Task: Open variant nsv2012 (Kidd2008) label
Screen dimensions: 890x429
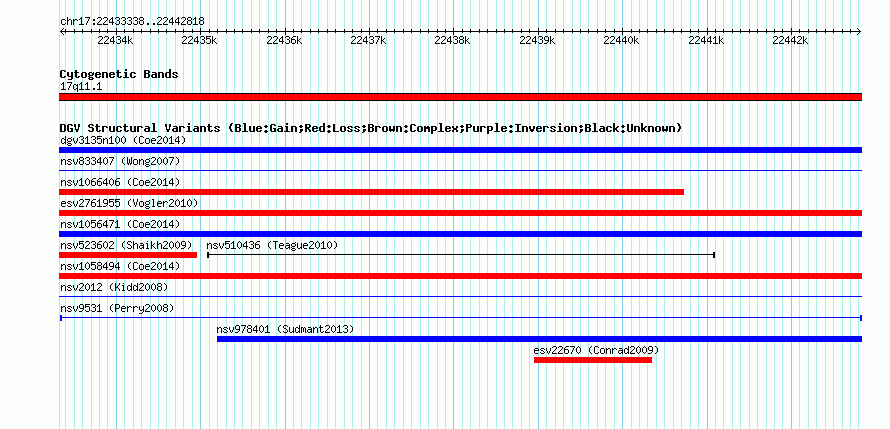Action: (114, 287)
